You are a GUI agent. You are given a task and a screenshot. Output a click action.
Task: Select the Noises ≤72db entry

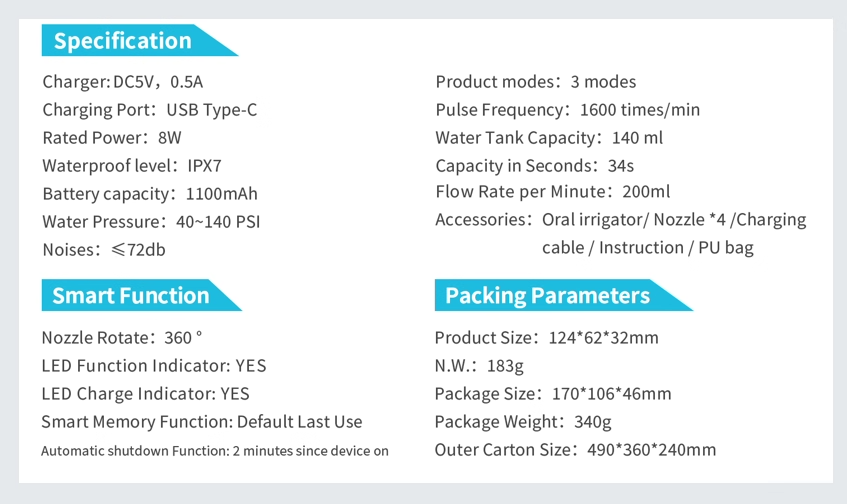coord(104,250)
